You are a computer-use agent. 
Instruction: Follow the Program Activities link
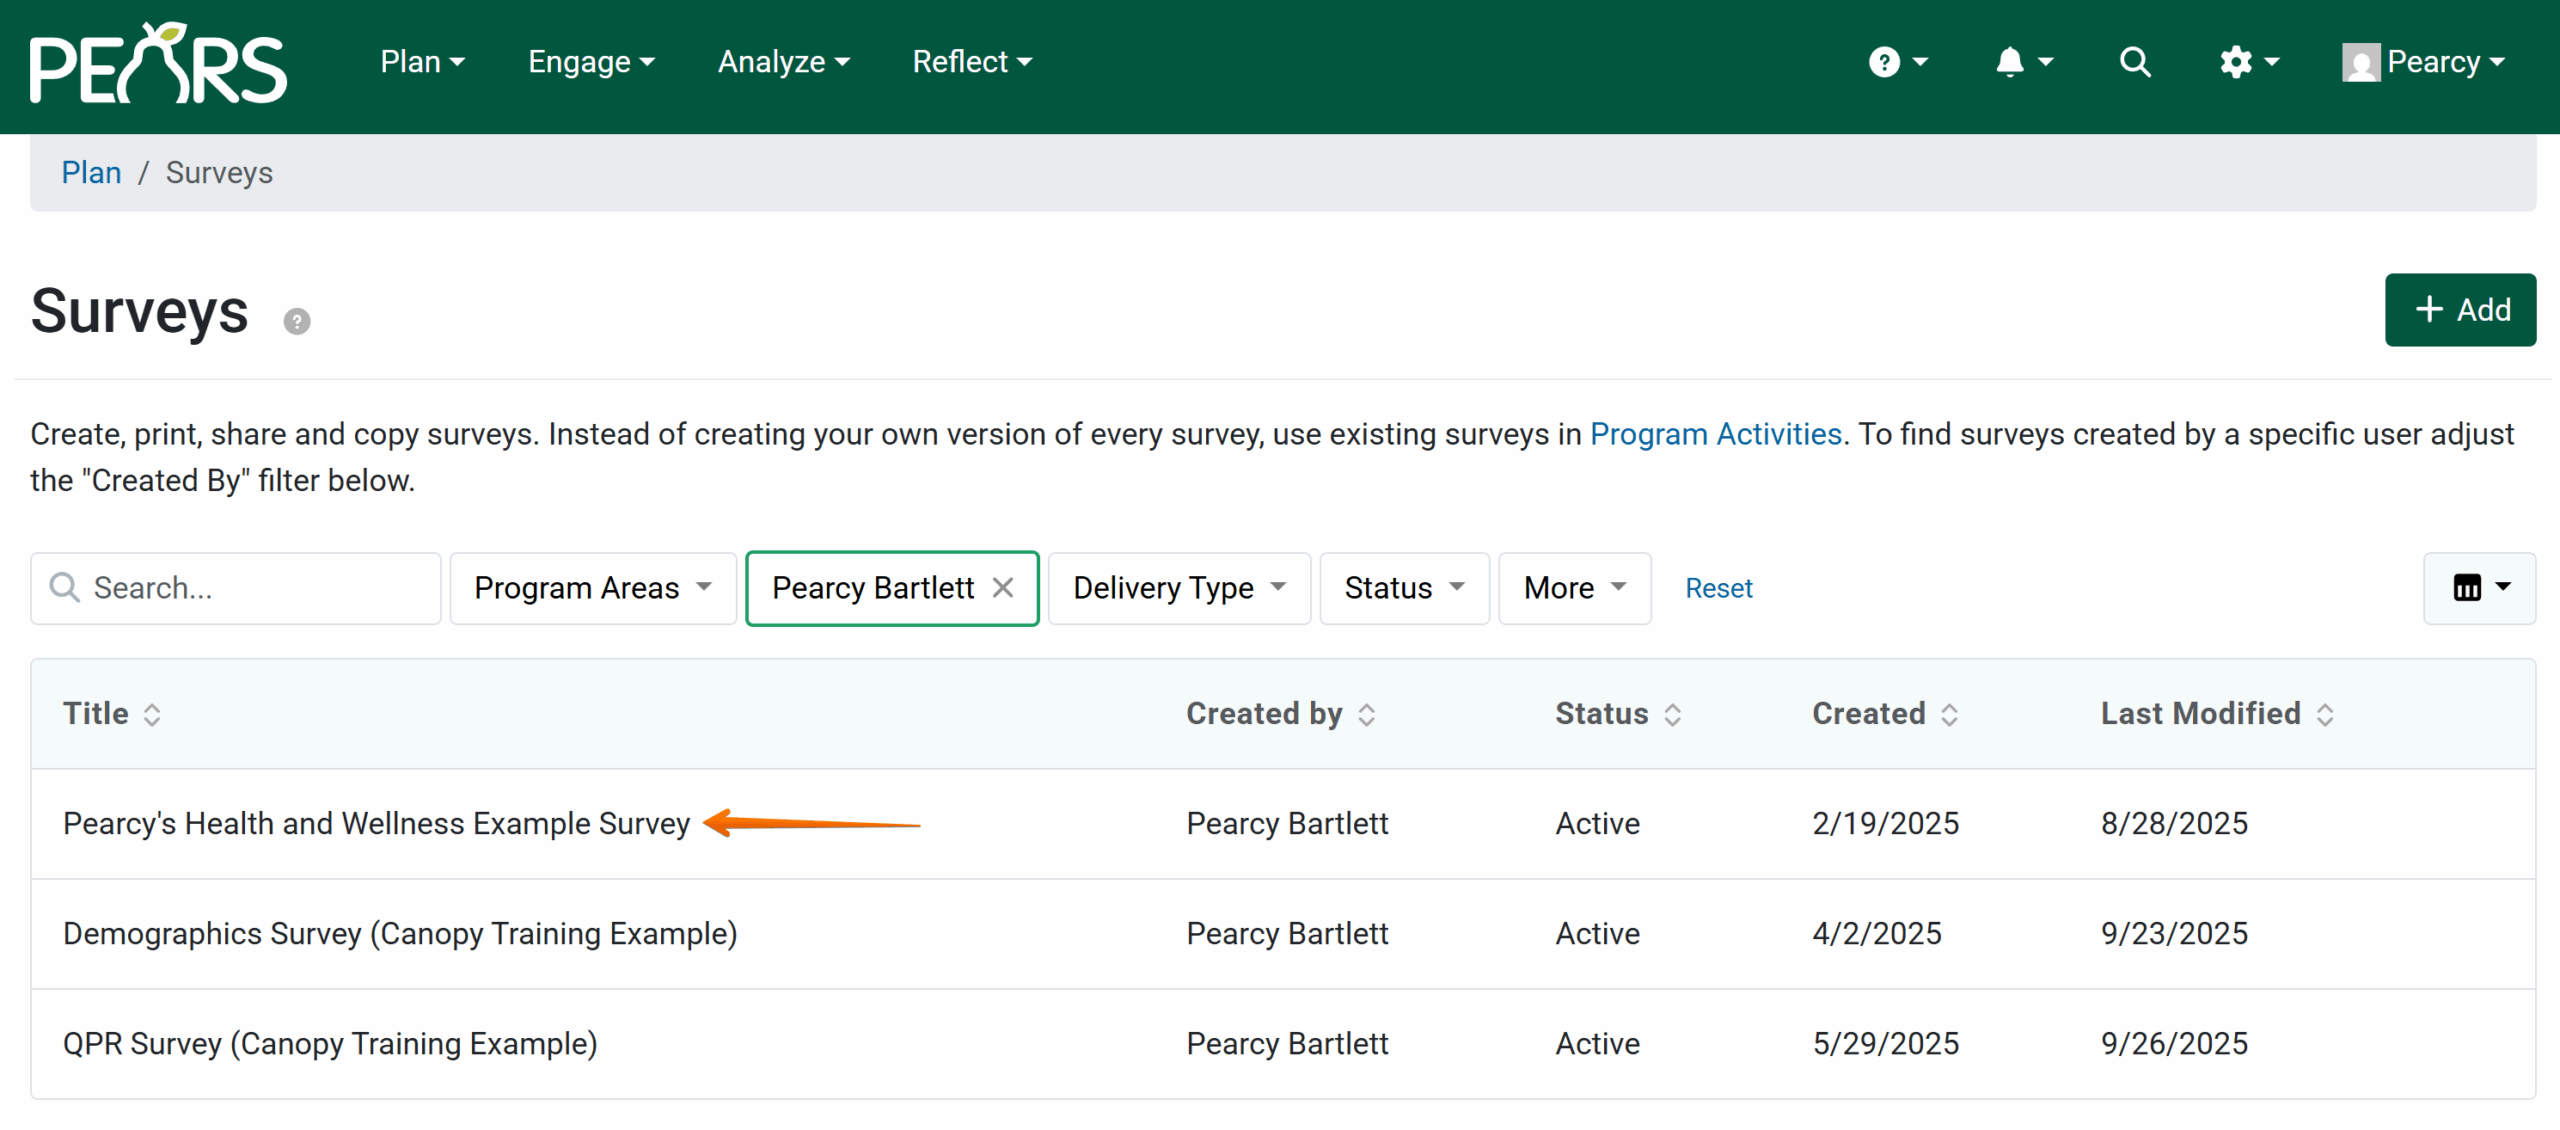(x=1715, y=434)
